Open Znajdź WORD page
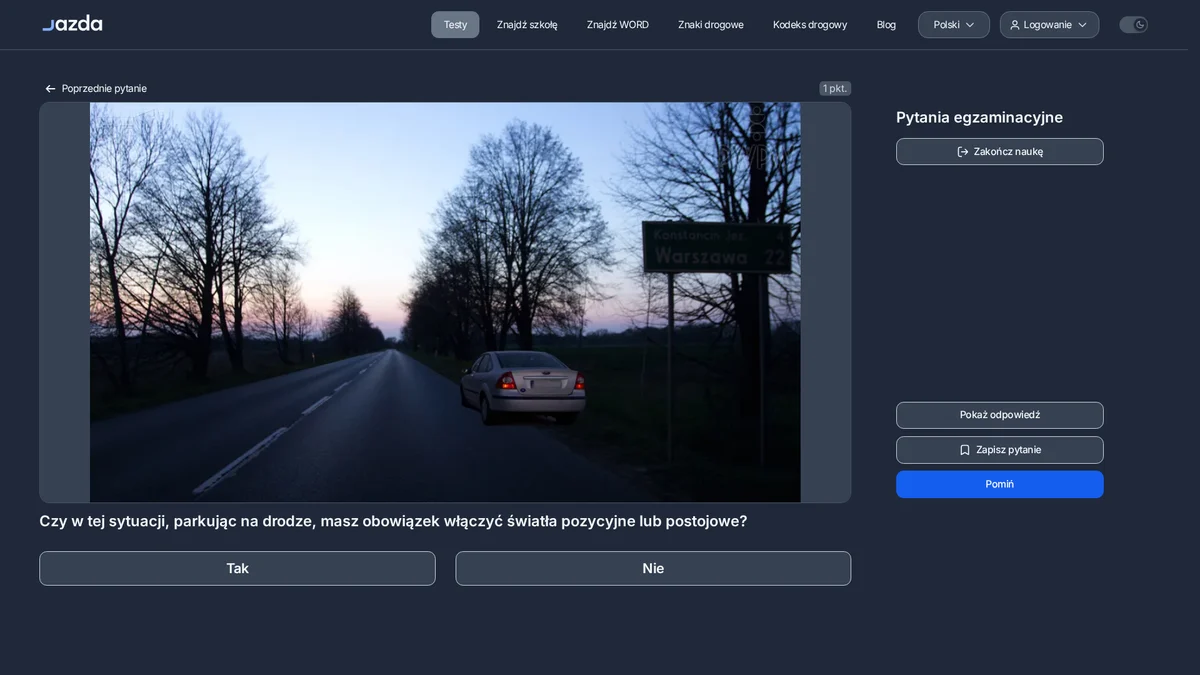 point(618,25)
